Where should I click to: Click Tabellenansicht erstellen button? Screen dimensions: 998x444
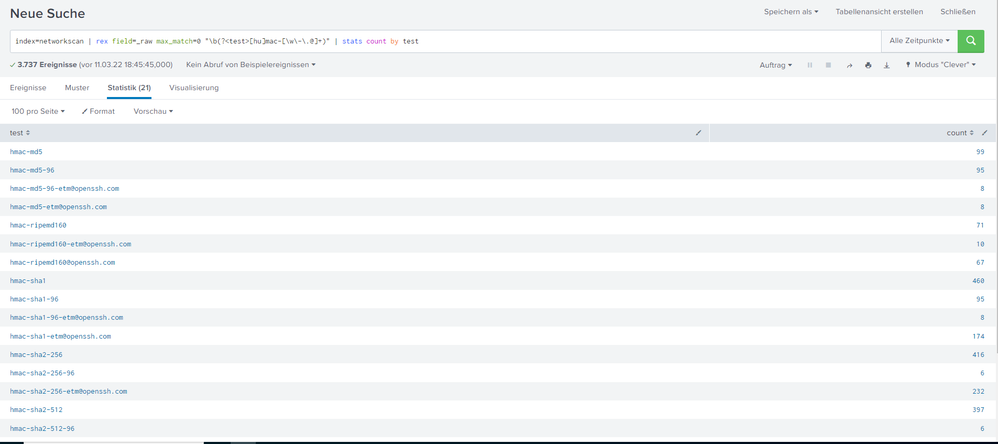pos(879,12)
